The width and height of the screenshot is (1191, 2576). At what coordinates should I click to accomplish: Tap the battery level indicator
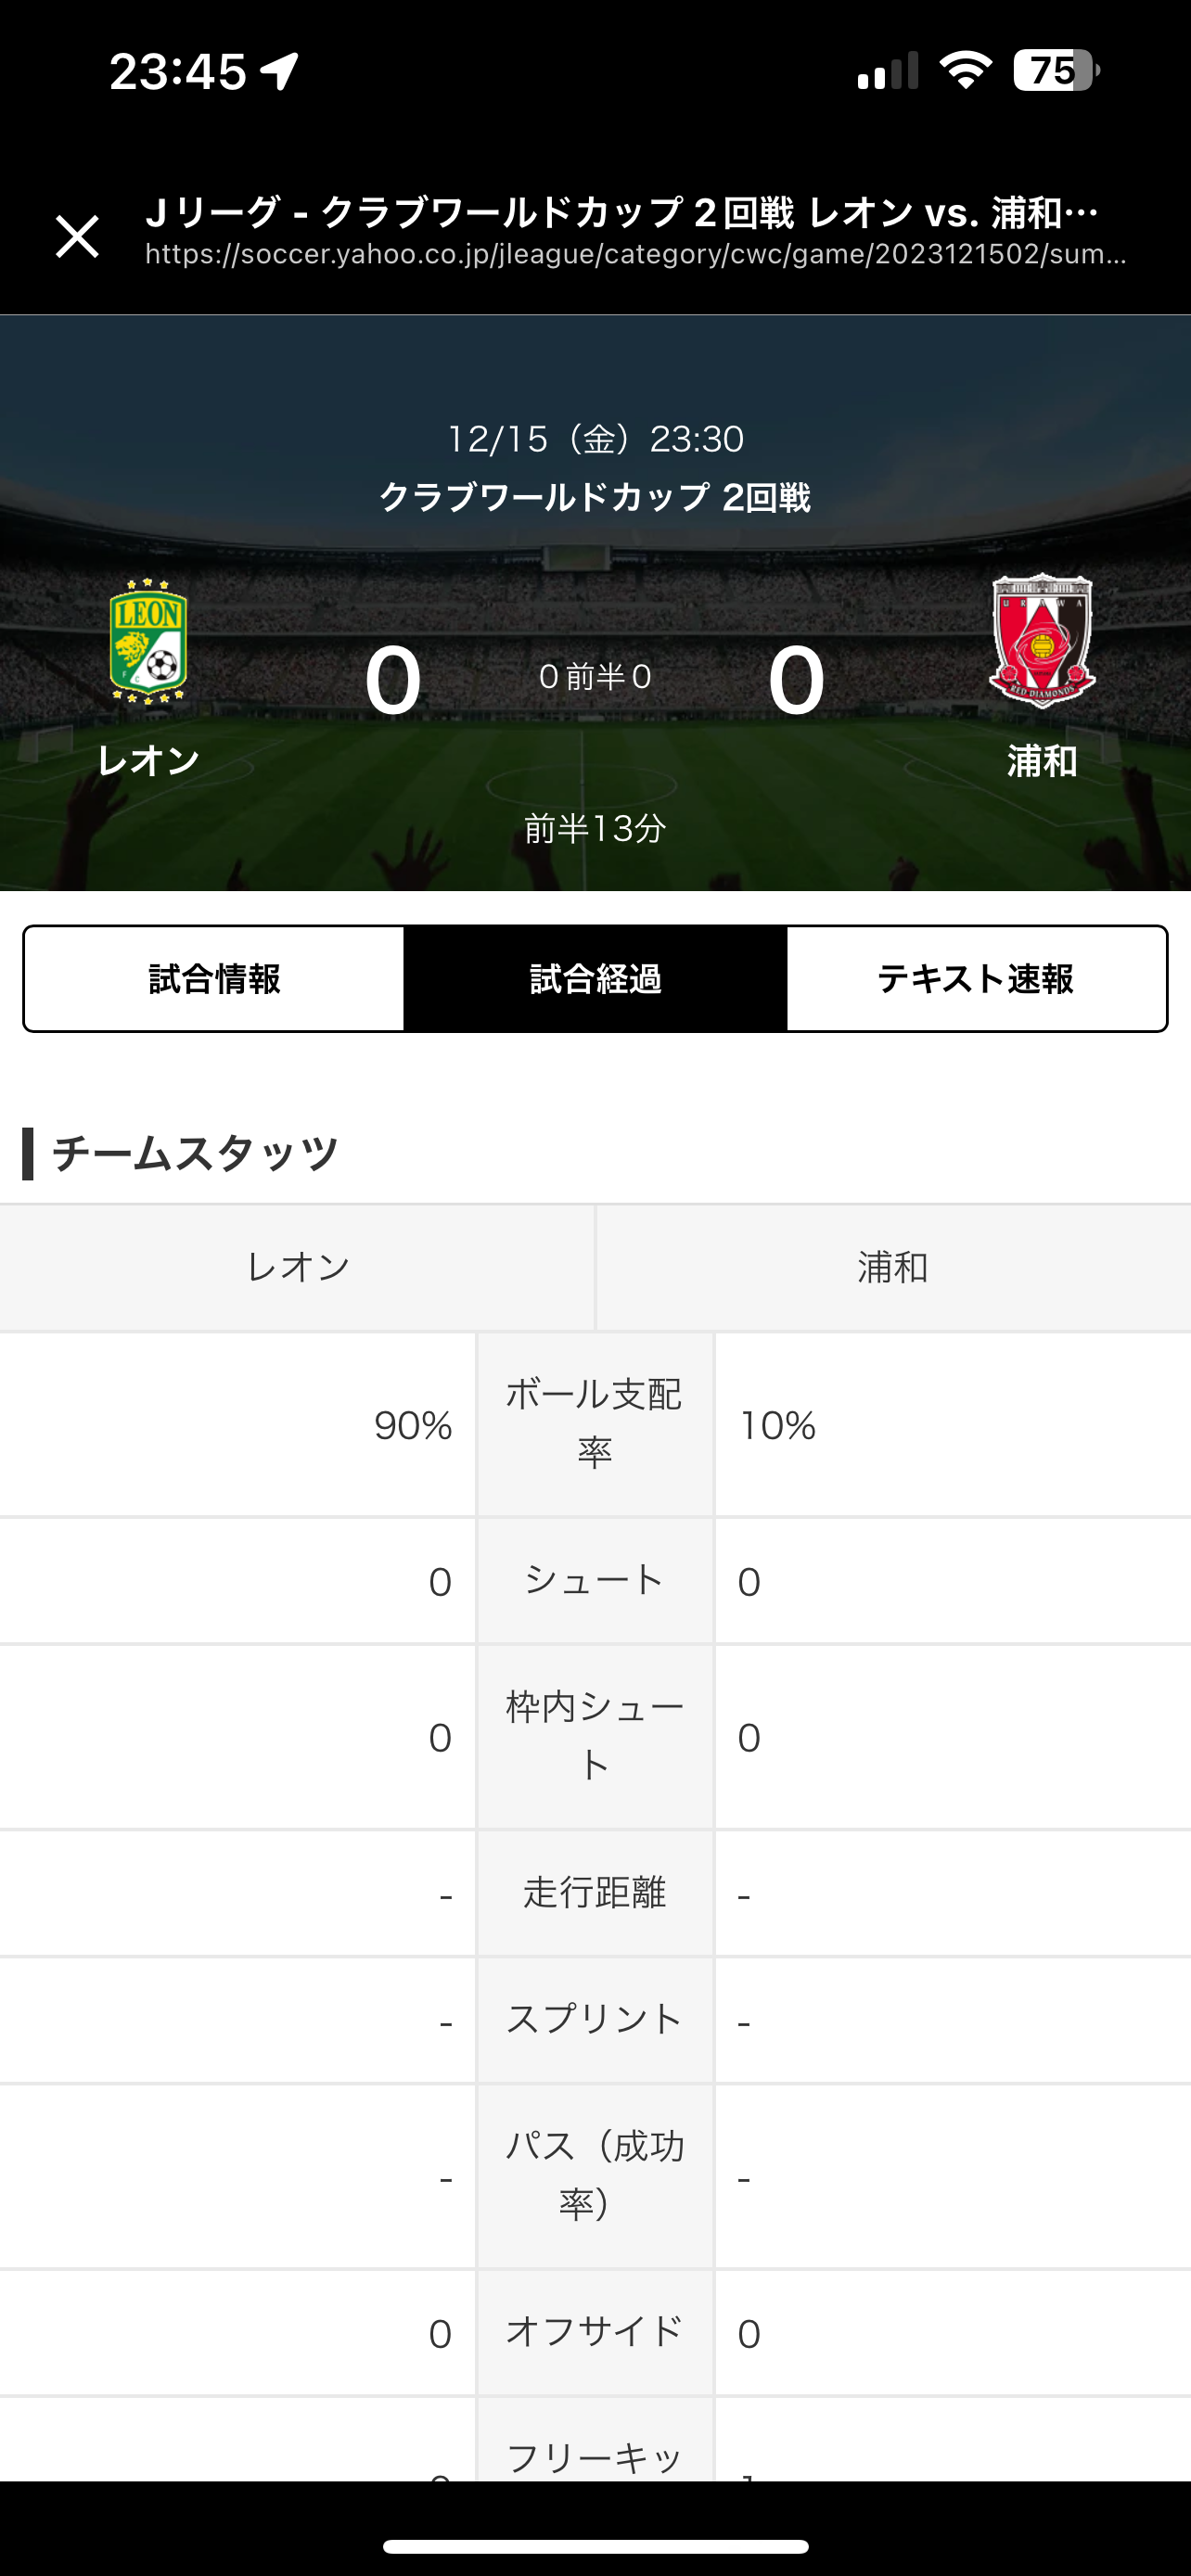click(1056, 71)
